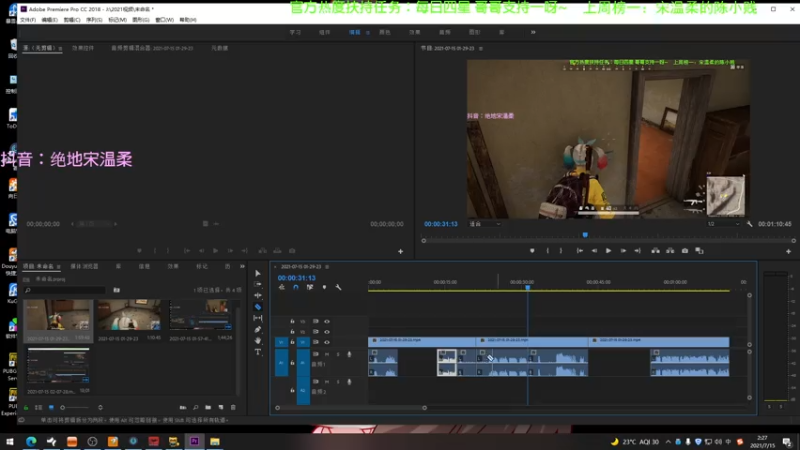The height and width of the screenshot is (450, 800).
Task: Open playback resolution 1/2 dropdown
Action: (x=723, y=224)
